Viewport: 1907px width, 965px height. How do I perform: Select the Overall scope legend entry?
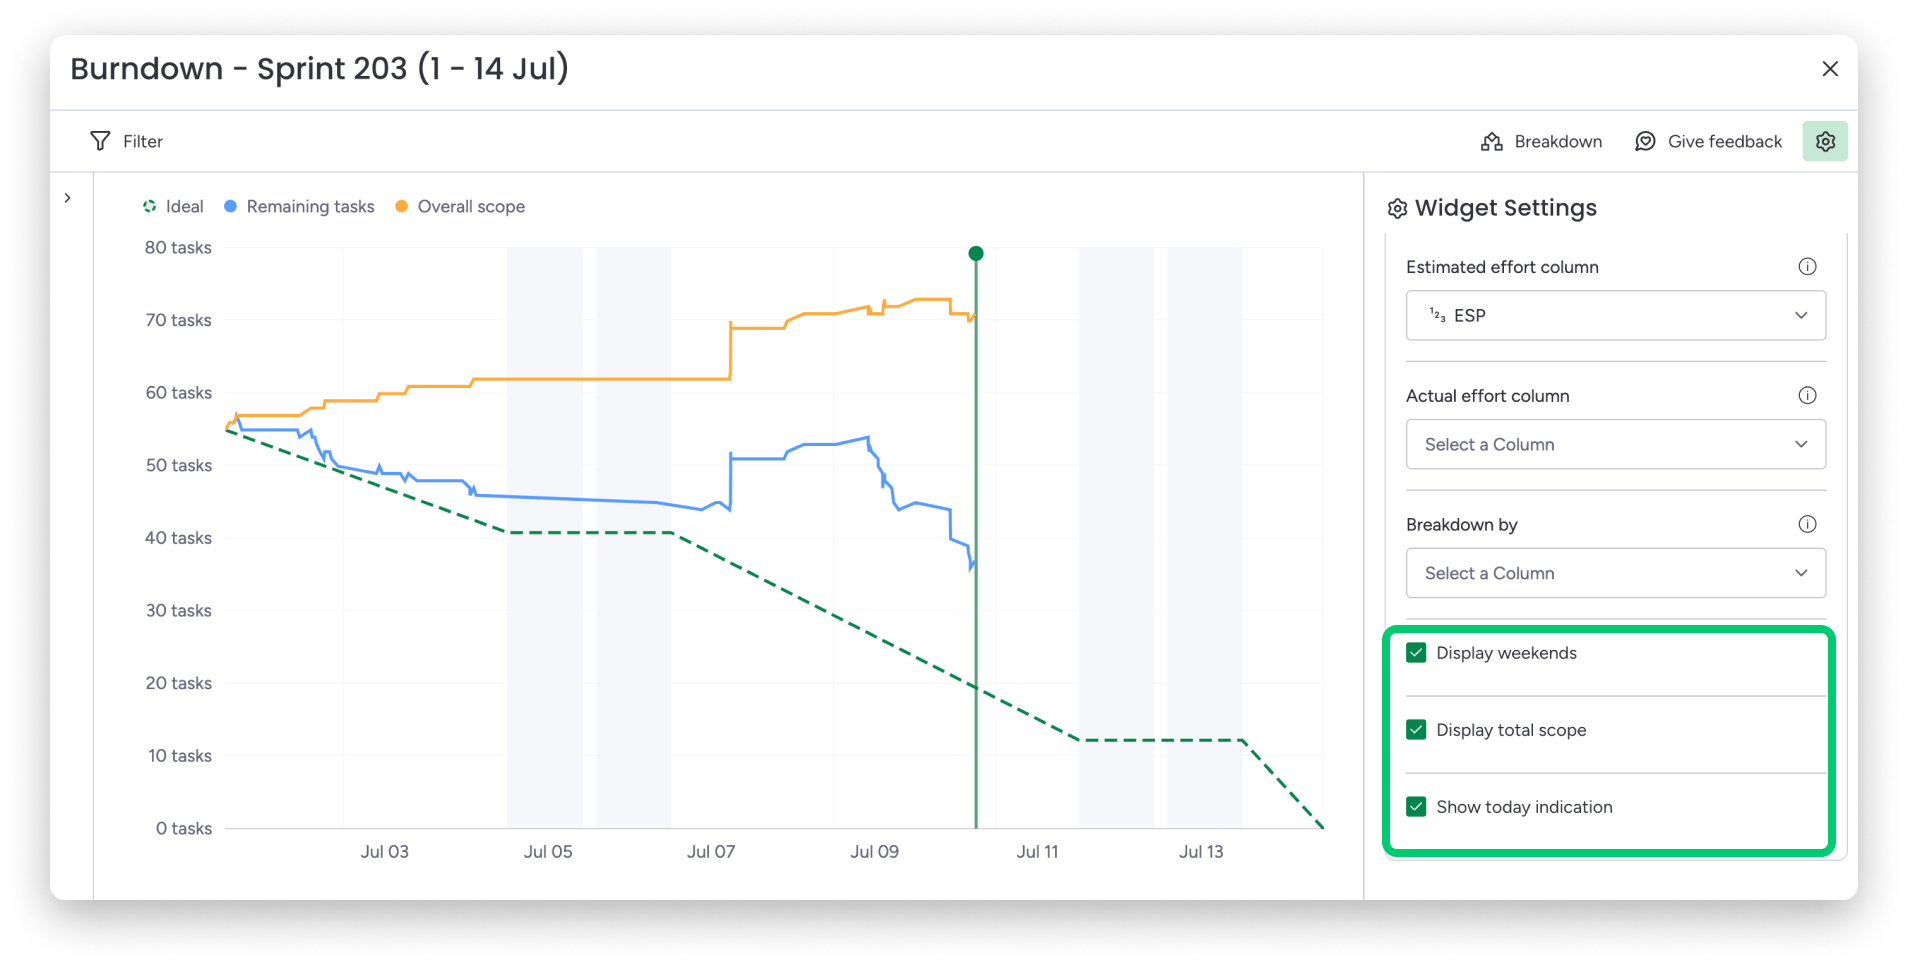coord(471,206)
